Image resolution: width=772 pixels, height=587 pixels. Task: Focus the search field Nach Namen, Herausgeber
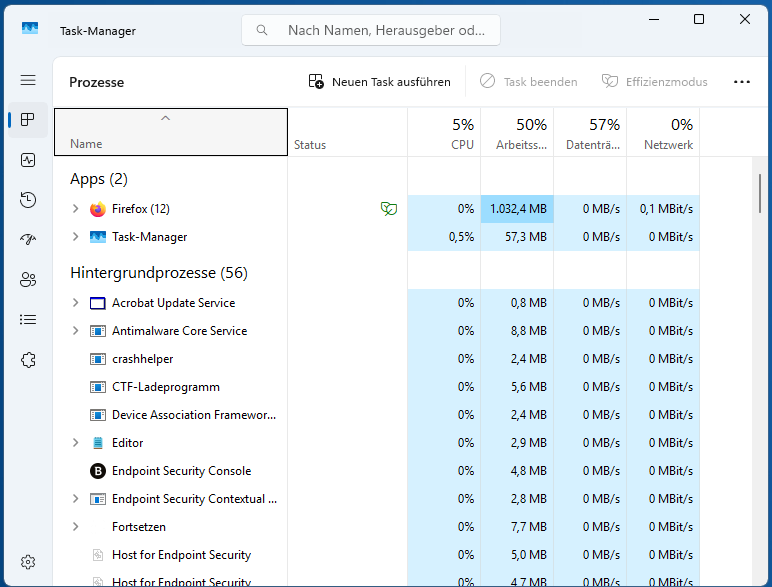point(371,31)
